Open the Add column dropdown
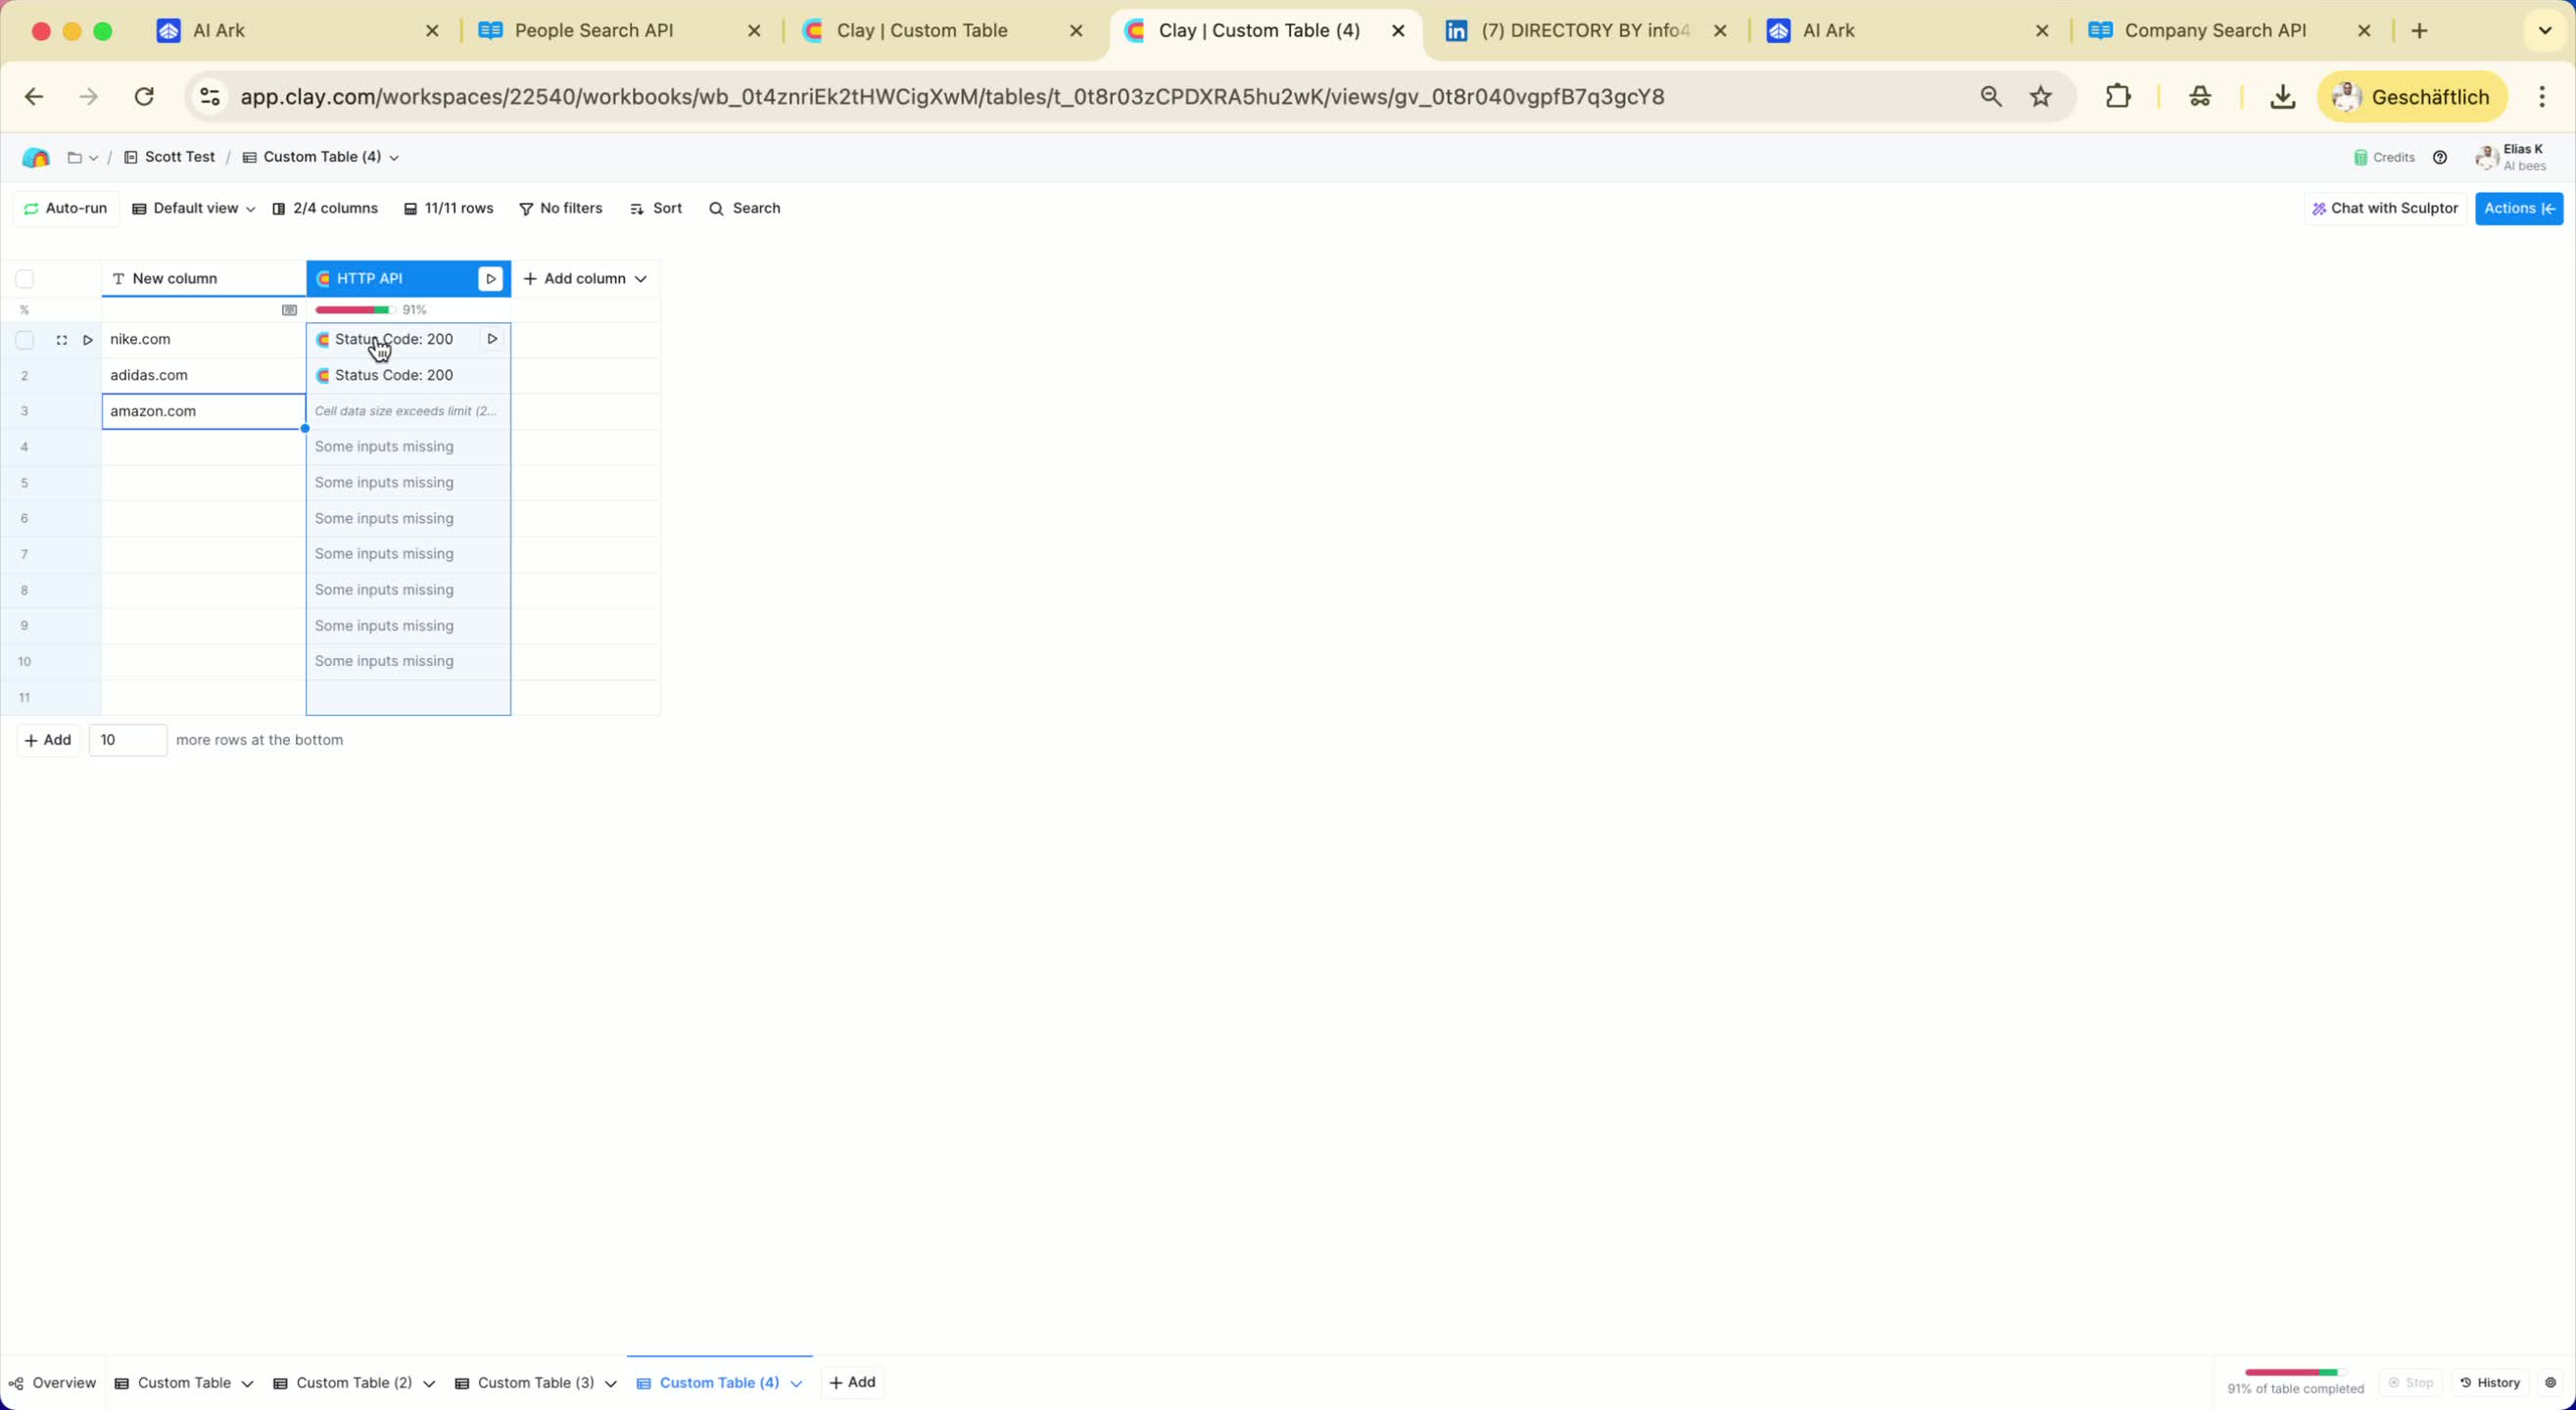The image size is (2576, 1410). (x=585, y=279)
